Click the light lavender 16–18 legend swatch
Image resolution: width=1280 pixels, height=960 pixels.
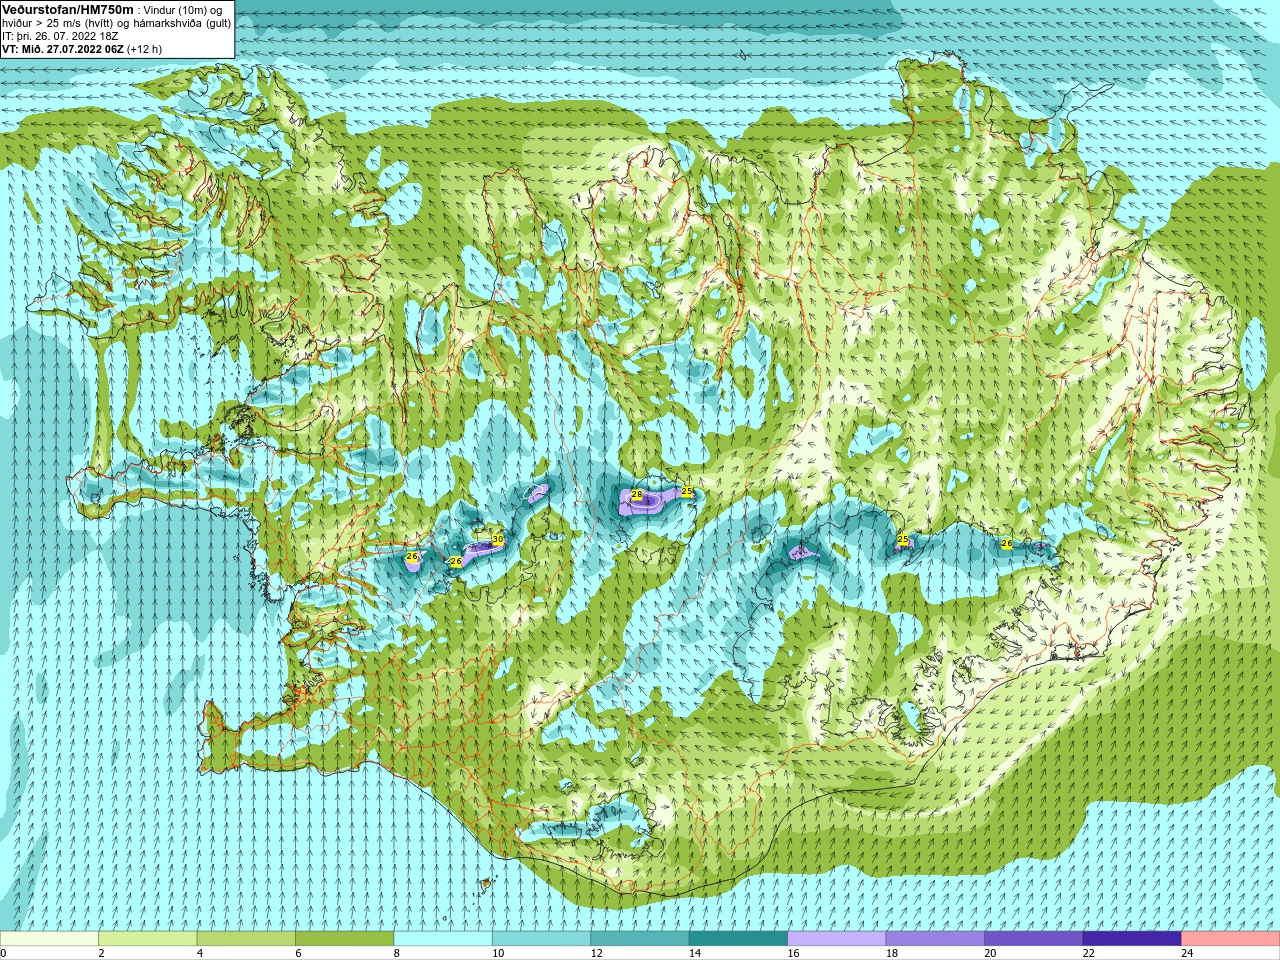[x=837, y=939]
